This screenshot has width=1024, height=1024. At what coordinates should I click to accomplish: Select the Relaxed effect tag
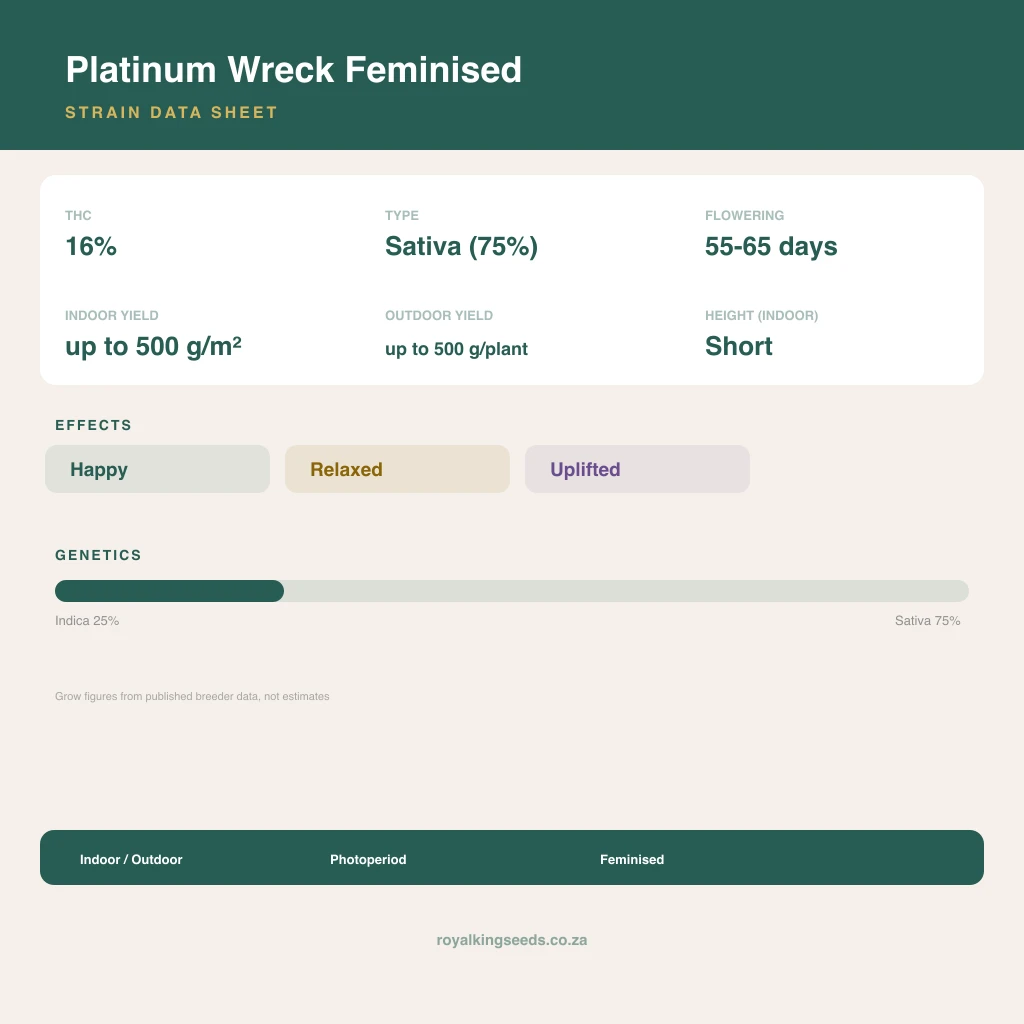click(397, 469)
